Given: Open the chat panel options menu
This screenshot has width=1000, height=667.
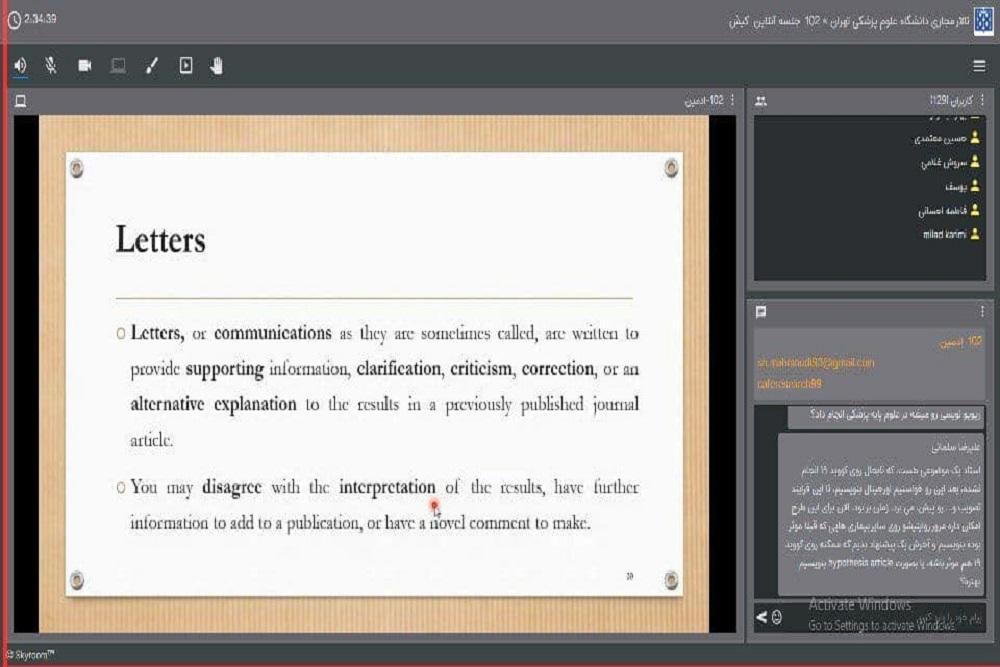Looking at the screenshot, I should 982,311.
